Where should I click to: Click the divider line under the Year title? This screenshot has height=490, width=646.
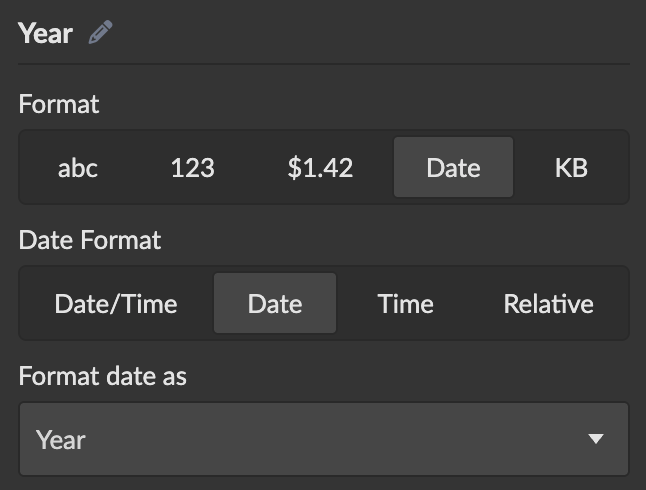[323, 65]
